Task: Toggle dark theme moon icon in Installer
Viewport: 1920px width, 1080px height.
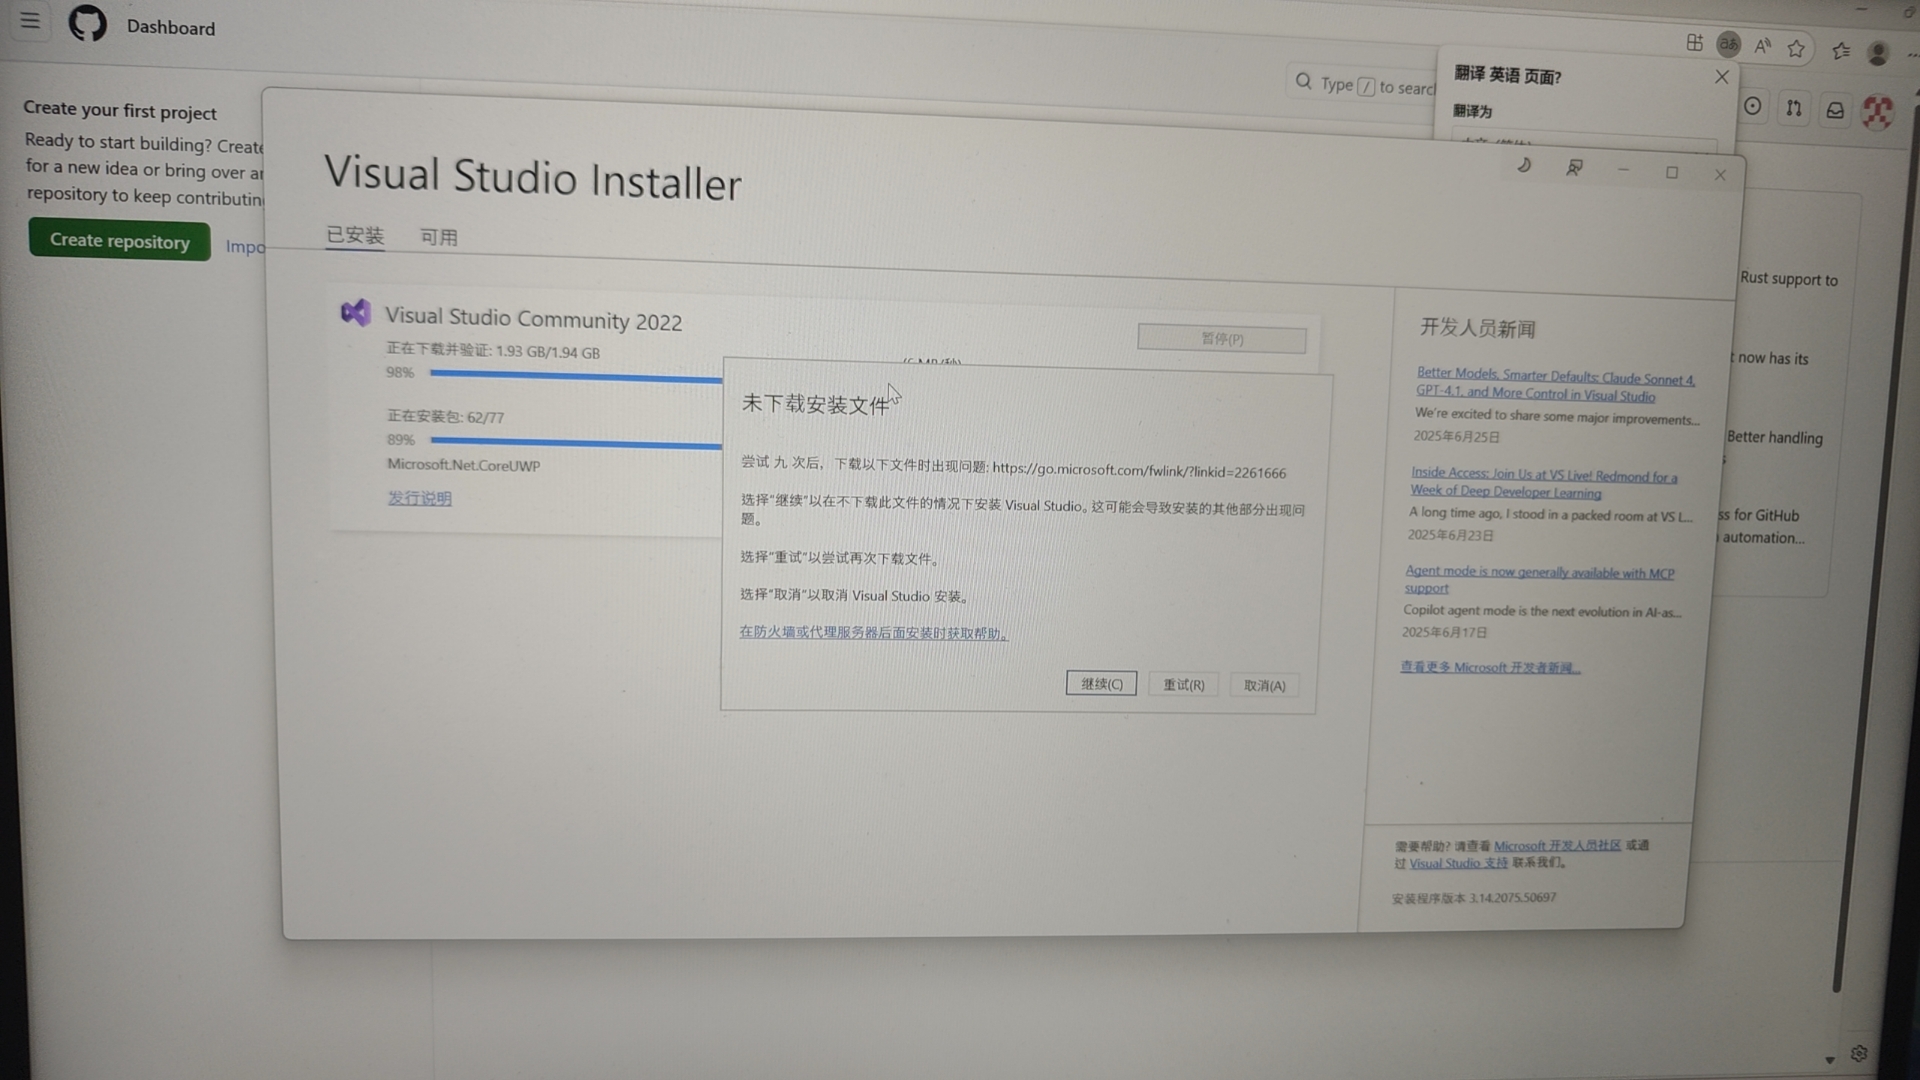Action: [1524, 166]
